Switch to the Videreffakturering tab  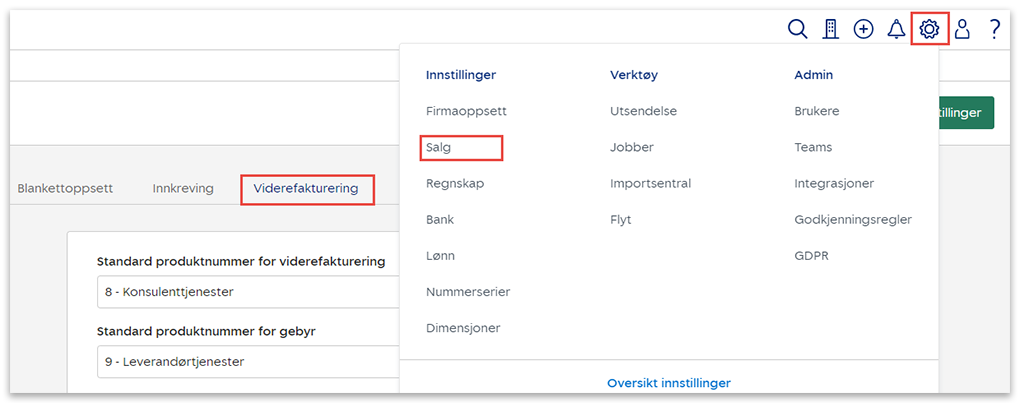pyautogui.click(x=306, y=189)
